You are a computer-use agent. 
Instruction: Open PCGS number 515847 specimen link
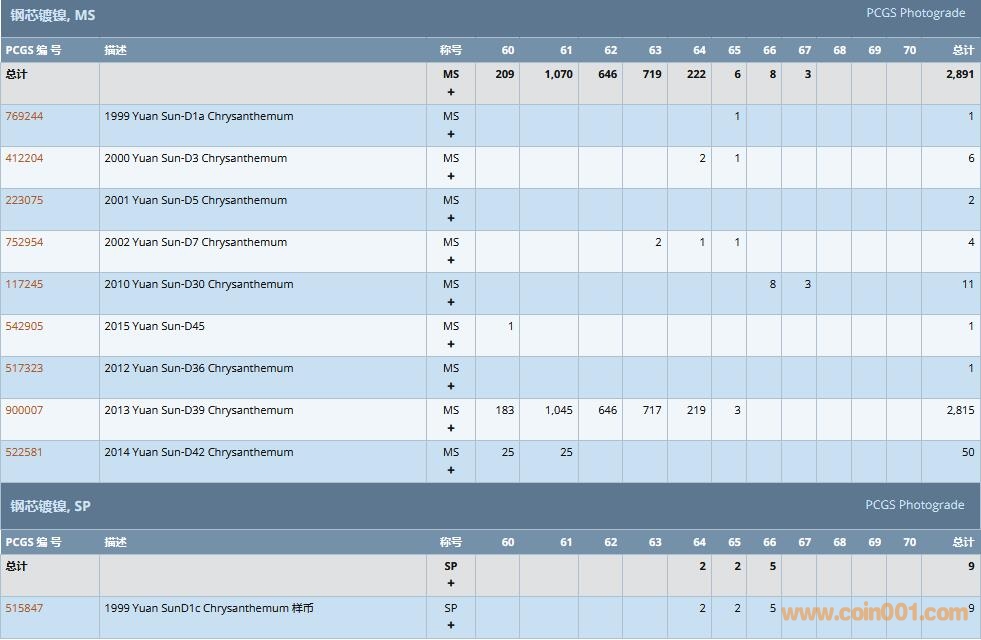(24, 608)
